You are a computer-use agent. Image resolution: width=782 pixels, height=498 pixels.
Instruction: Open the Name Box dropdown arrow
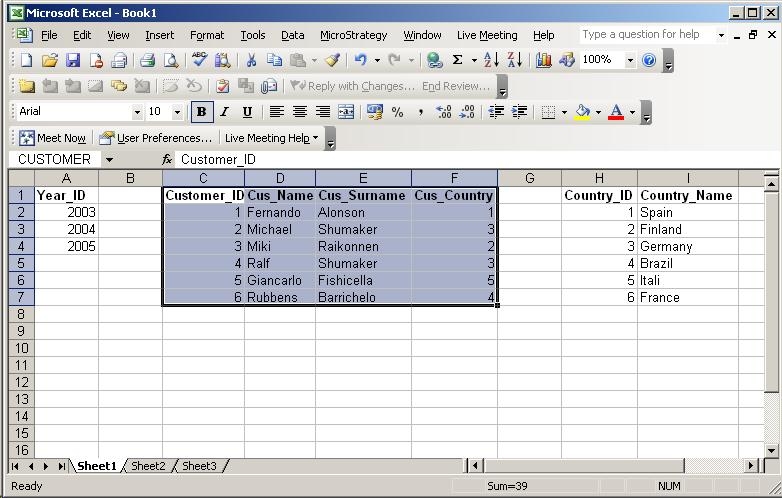pyautogui.click(x=109, y=160)
